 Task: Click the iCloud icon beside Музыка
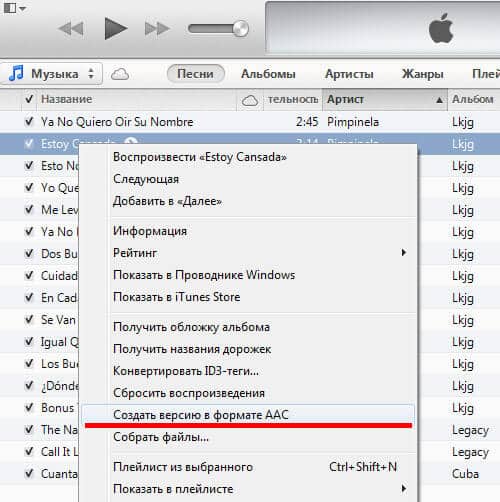click(x=120, y=74)
